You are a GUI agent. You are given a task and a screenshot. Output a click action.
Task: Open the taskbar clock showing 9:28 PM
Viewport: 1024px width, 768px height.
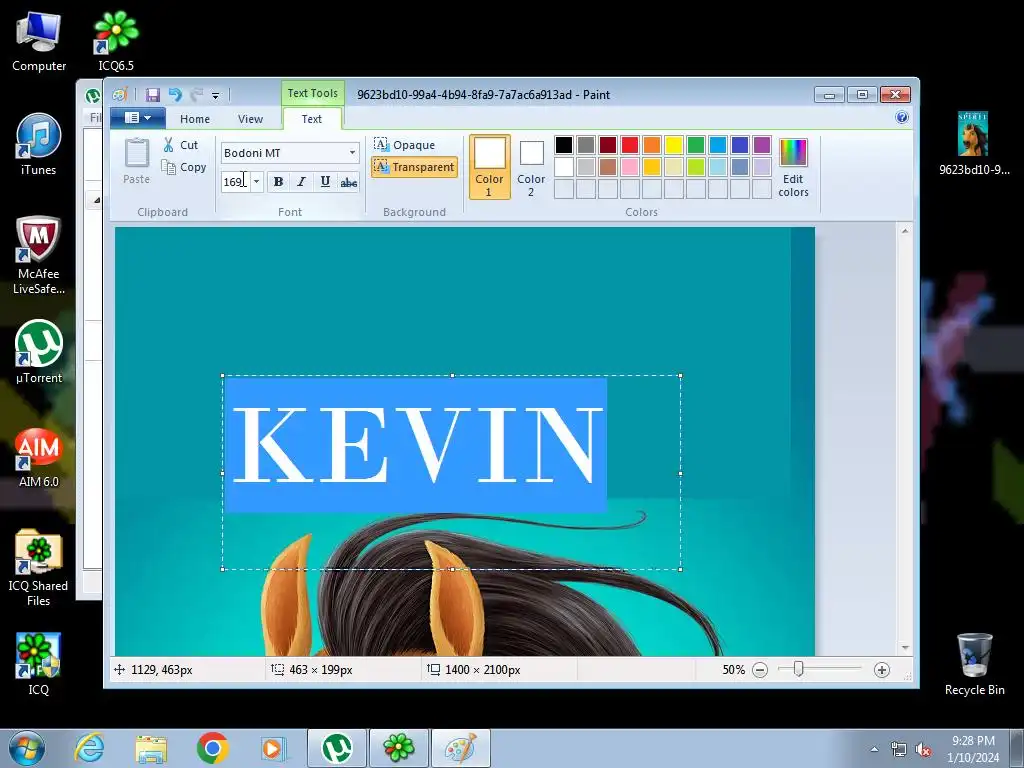pyautogui.click(x=973, y=749)
